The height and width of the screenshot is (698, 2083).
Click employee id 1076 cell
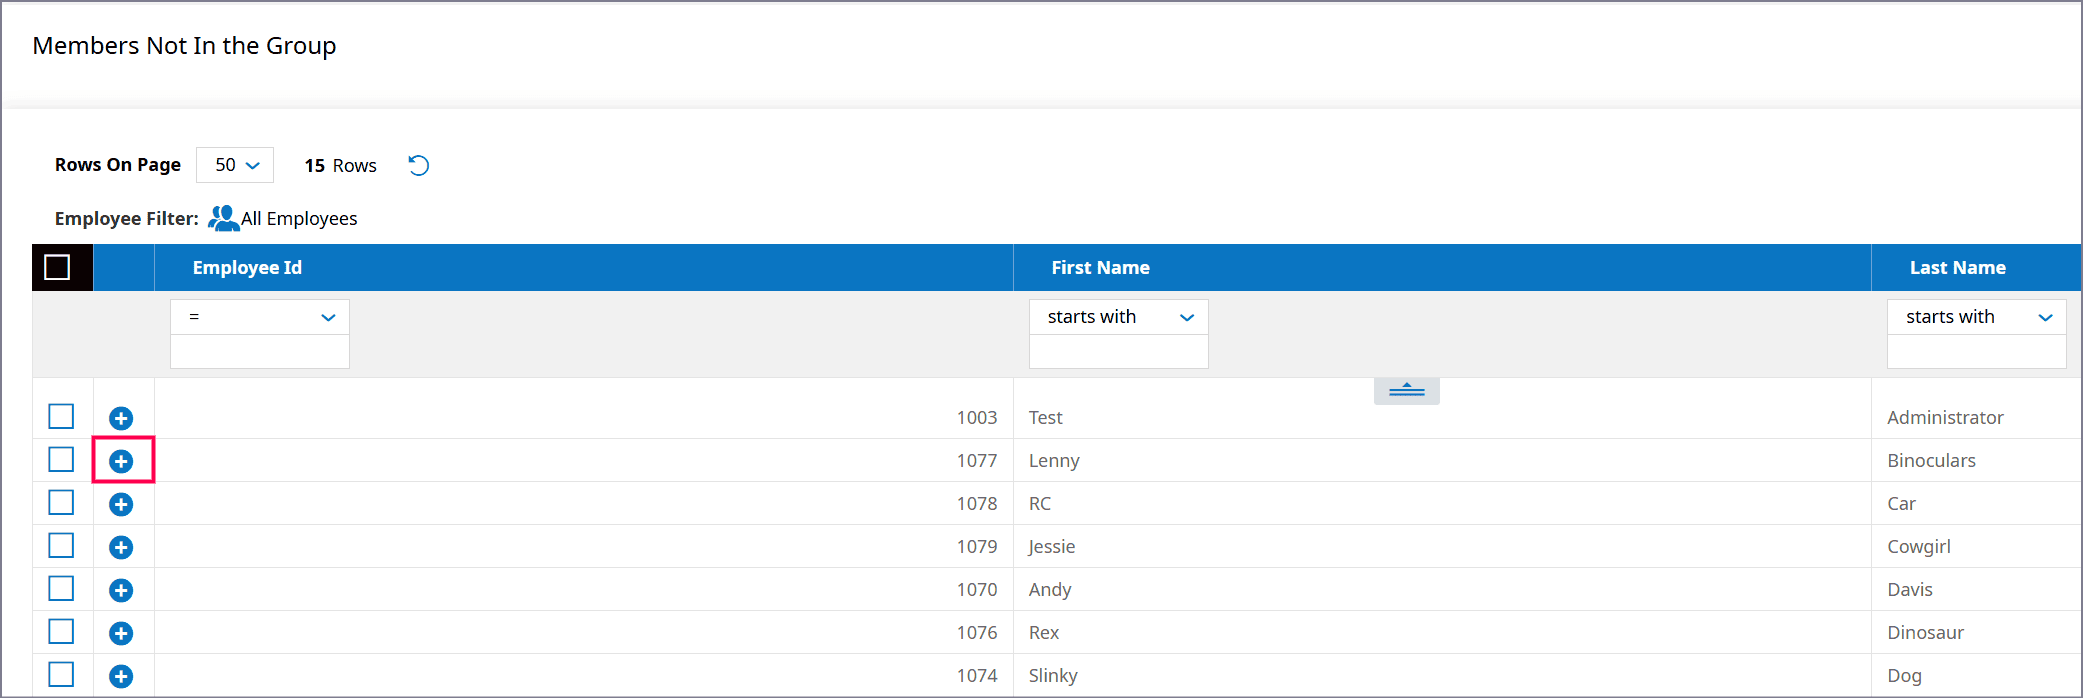click(x=977, y=633)
